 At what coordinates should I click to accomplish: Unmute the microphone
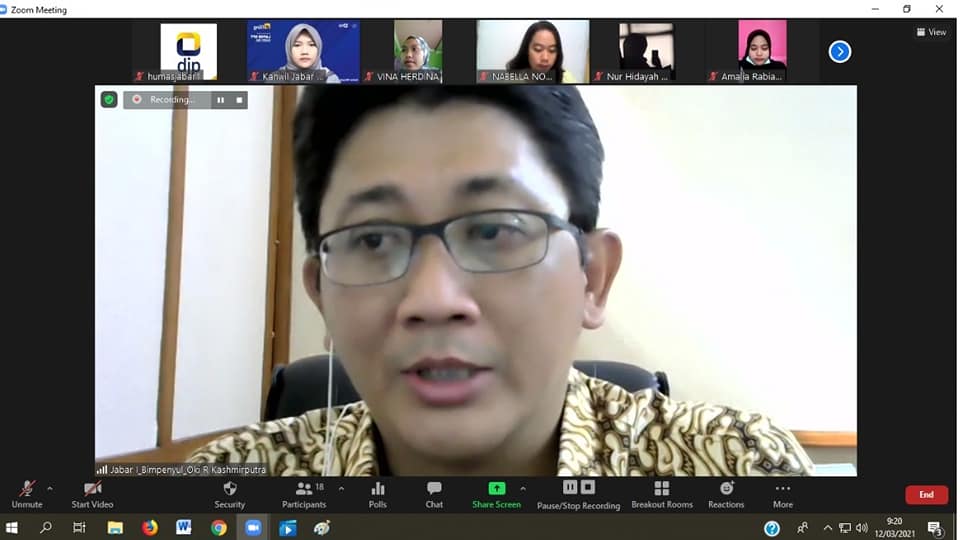[27, 492]
